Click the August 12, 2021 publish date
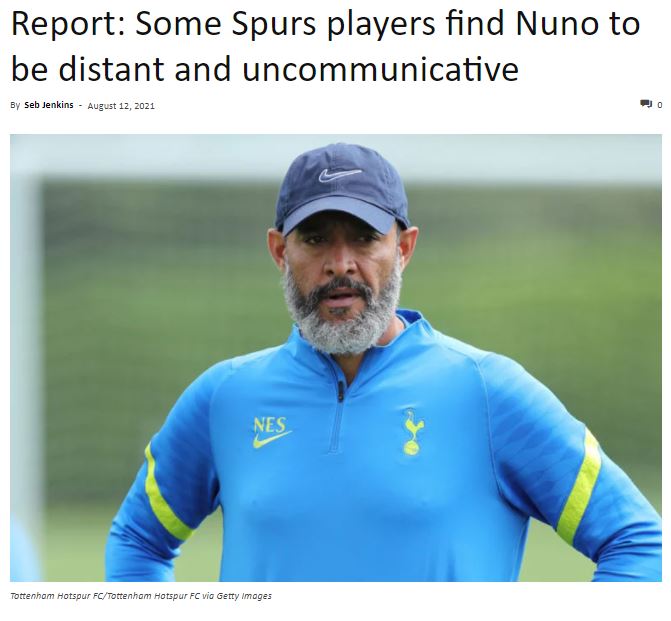Image resolution: width=671 pixels, height=621 pixels. (121, 106)
